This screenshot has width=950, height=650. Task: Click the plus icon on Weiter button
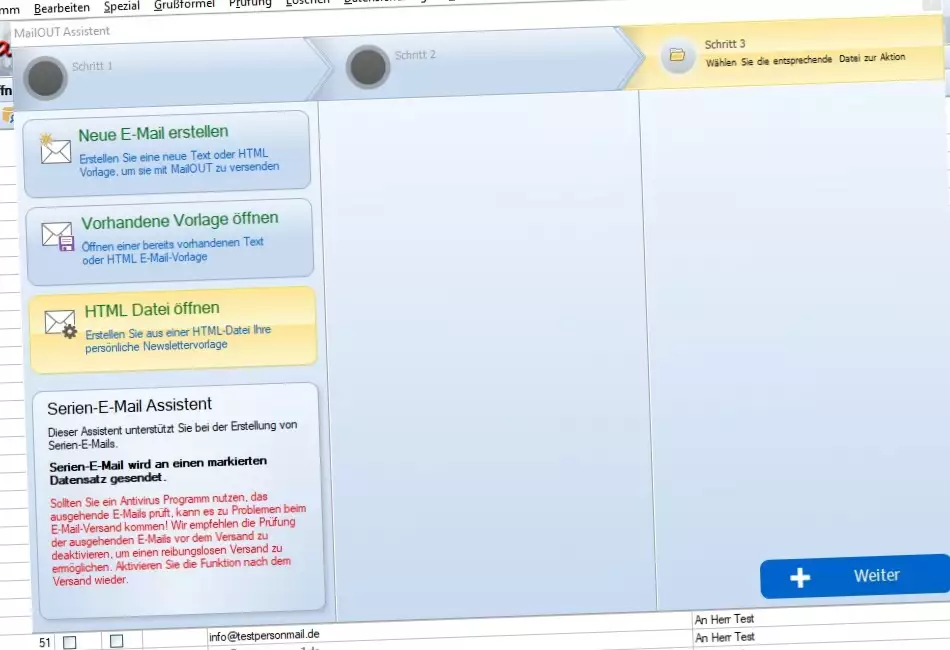tap(800, 577)
